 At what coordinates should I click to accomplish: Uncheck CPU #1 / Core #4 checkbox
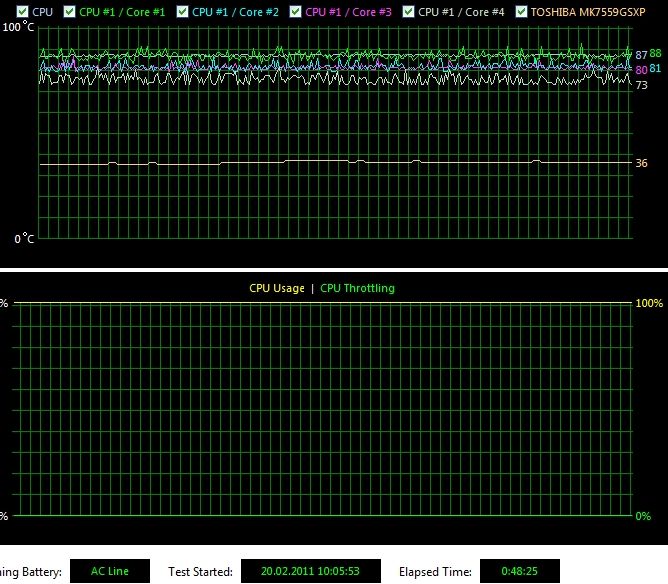tap(408, 12)
